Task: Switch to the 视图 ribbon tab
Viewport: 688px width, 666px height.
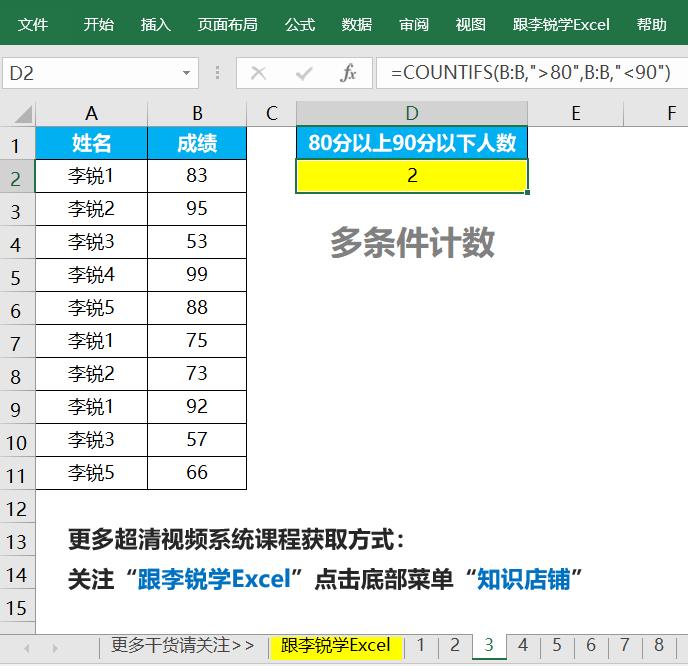Action: point(471,24)
